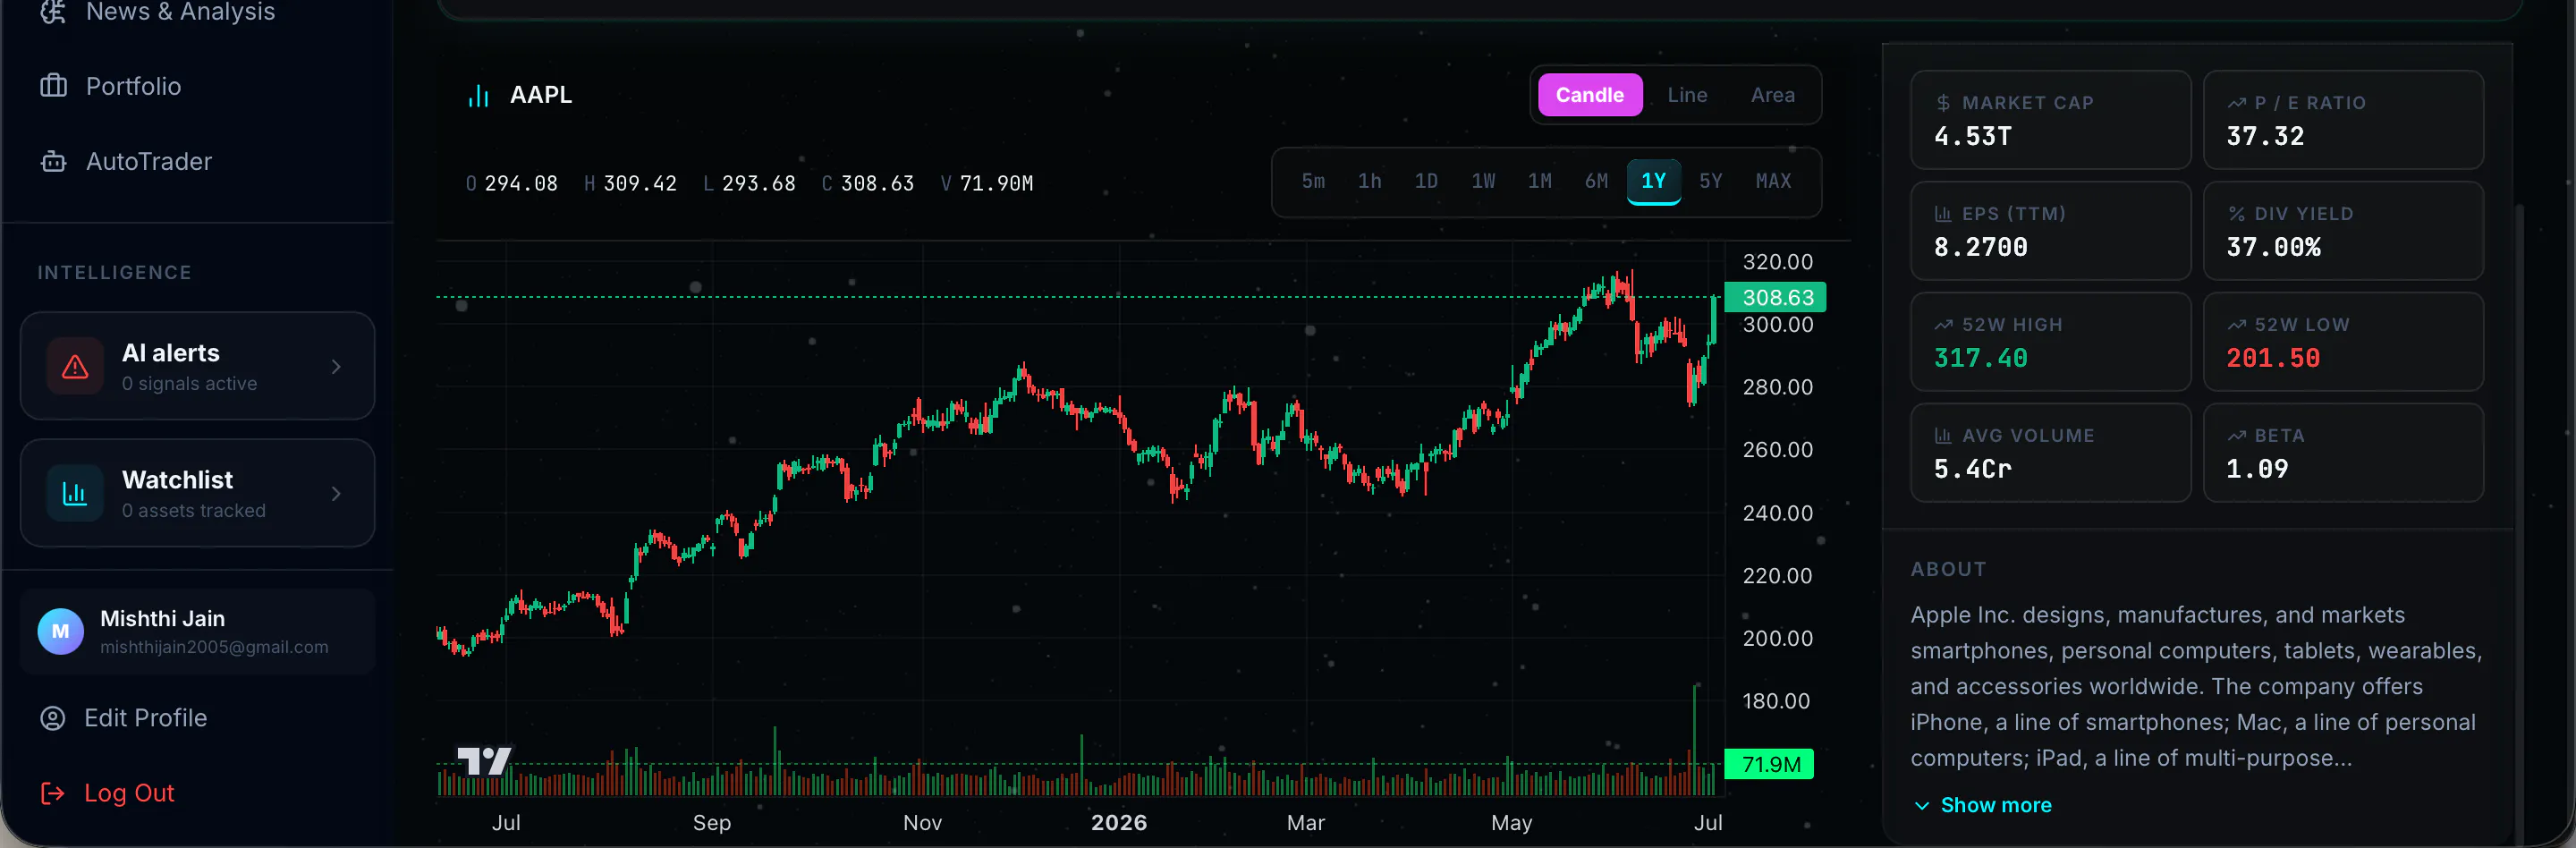Click the Avg Volume value 5.4Cr

tap(1972, 469)
